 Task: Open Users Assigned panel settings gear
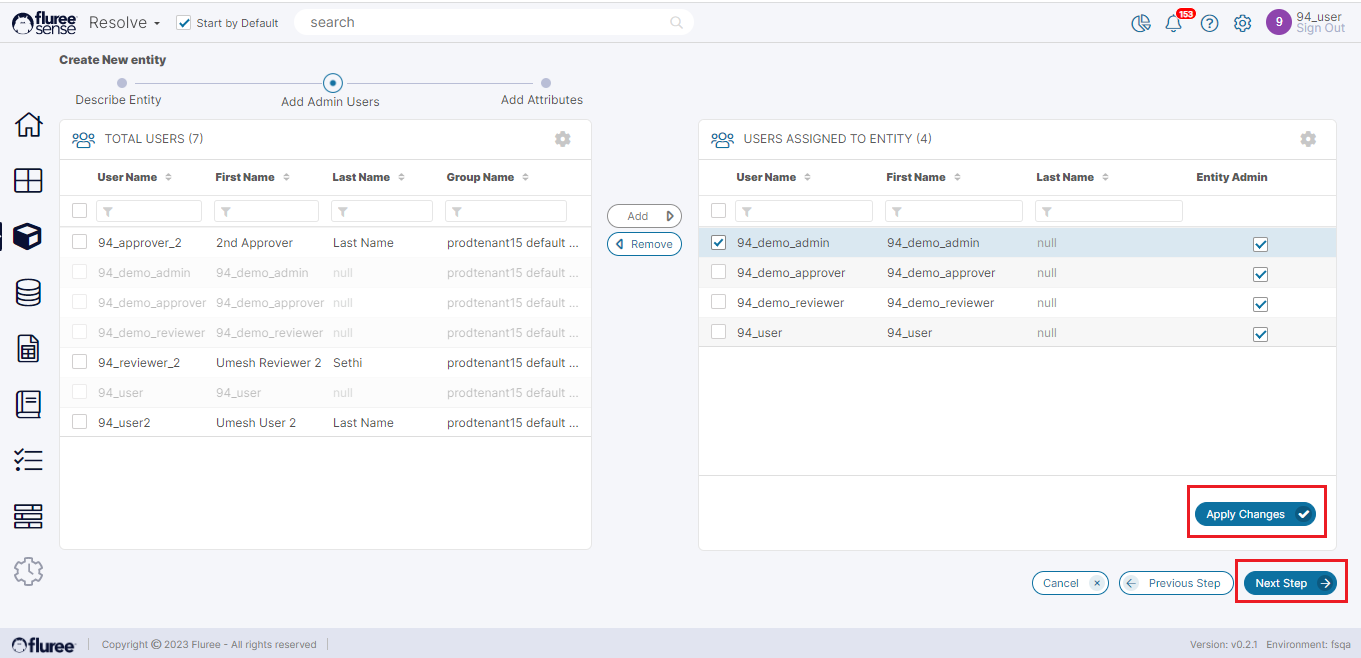coord(1308,139)
